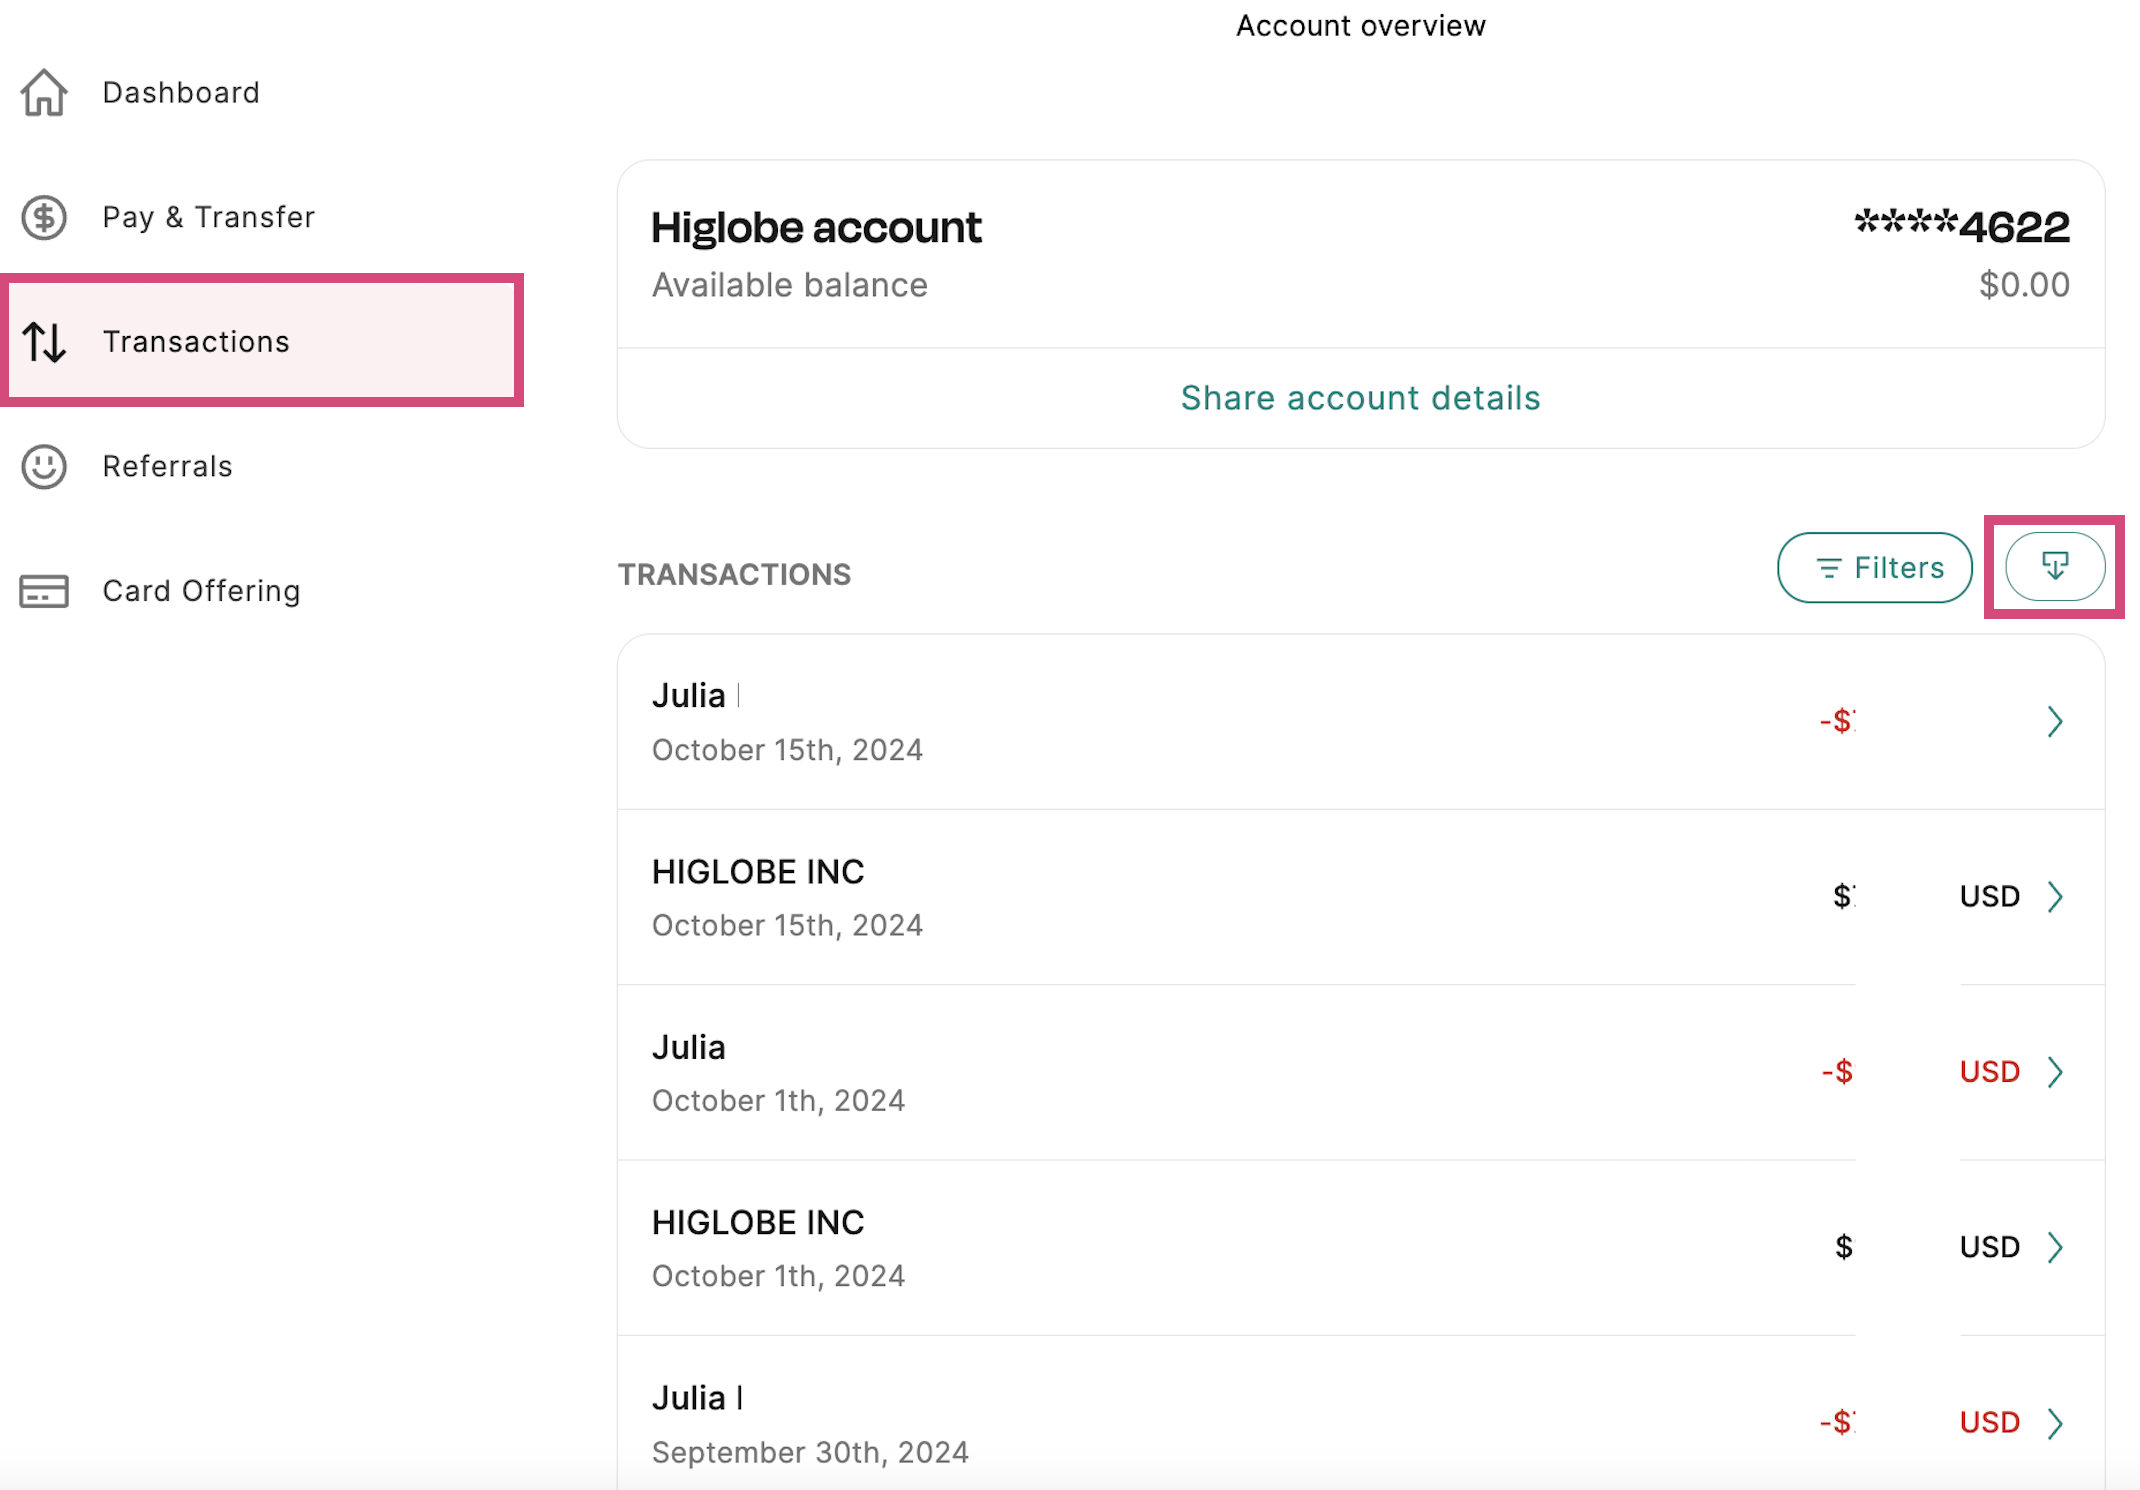Open the Card Offering page

[x=201, y=591]
